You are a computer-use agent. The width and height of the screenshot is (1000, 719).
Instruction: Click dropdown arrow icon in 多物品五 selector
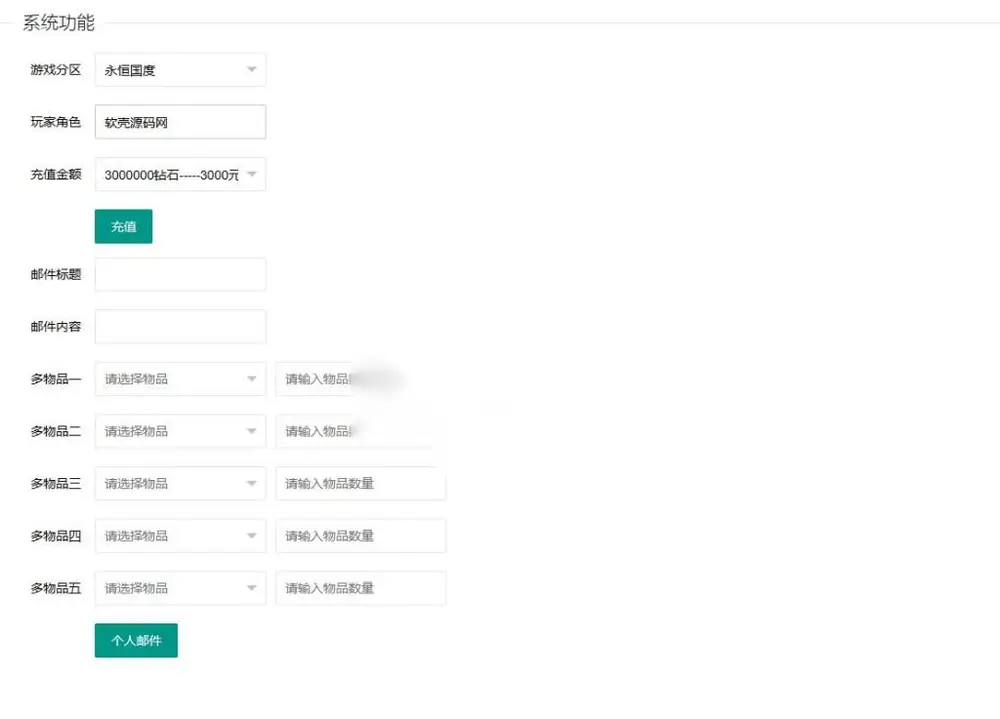[x=252, y=588]
